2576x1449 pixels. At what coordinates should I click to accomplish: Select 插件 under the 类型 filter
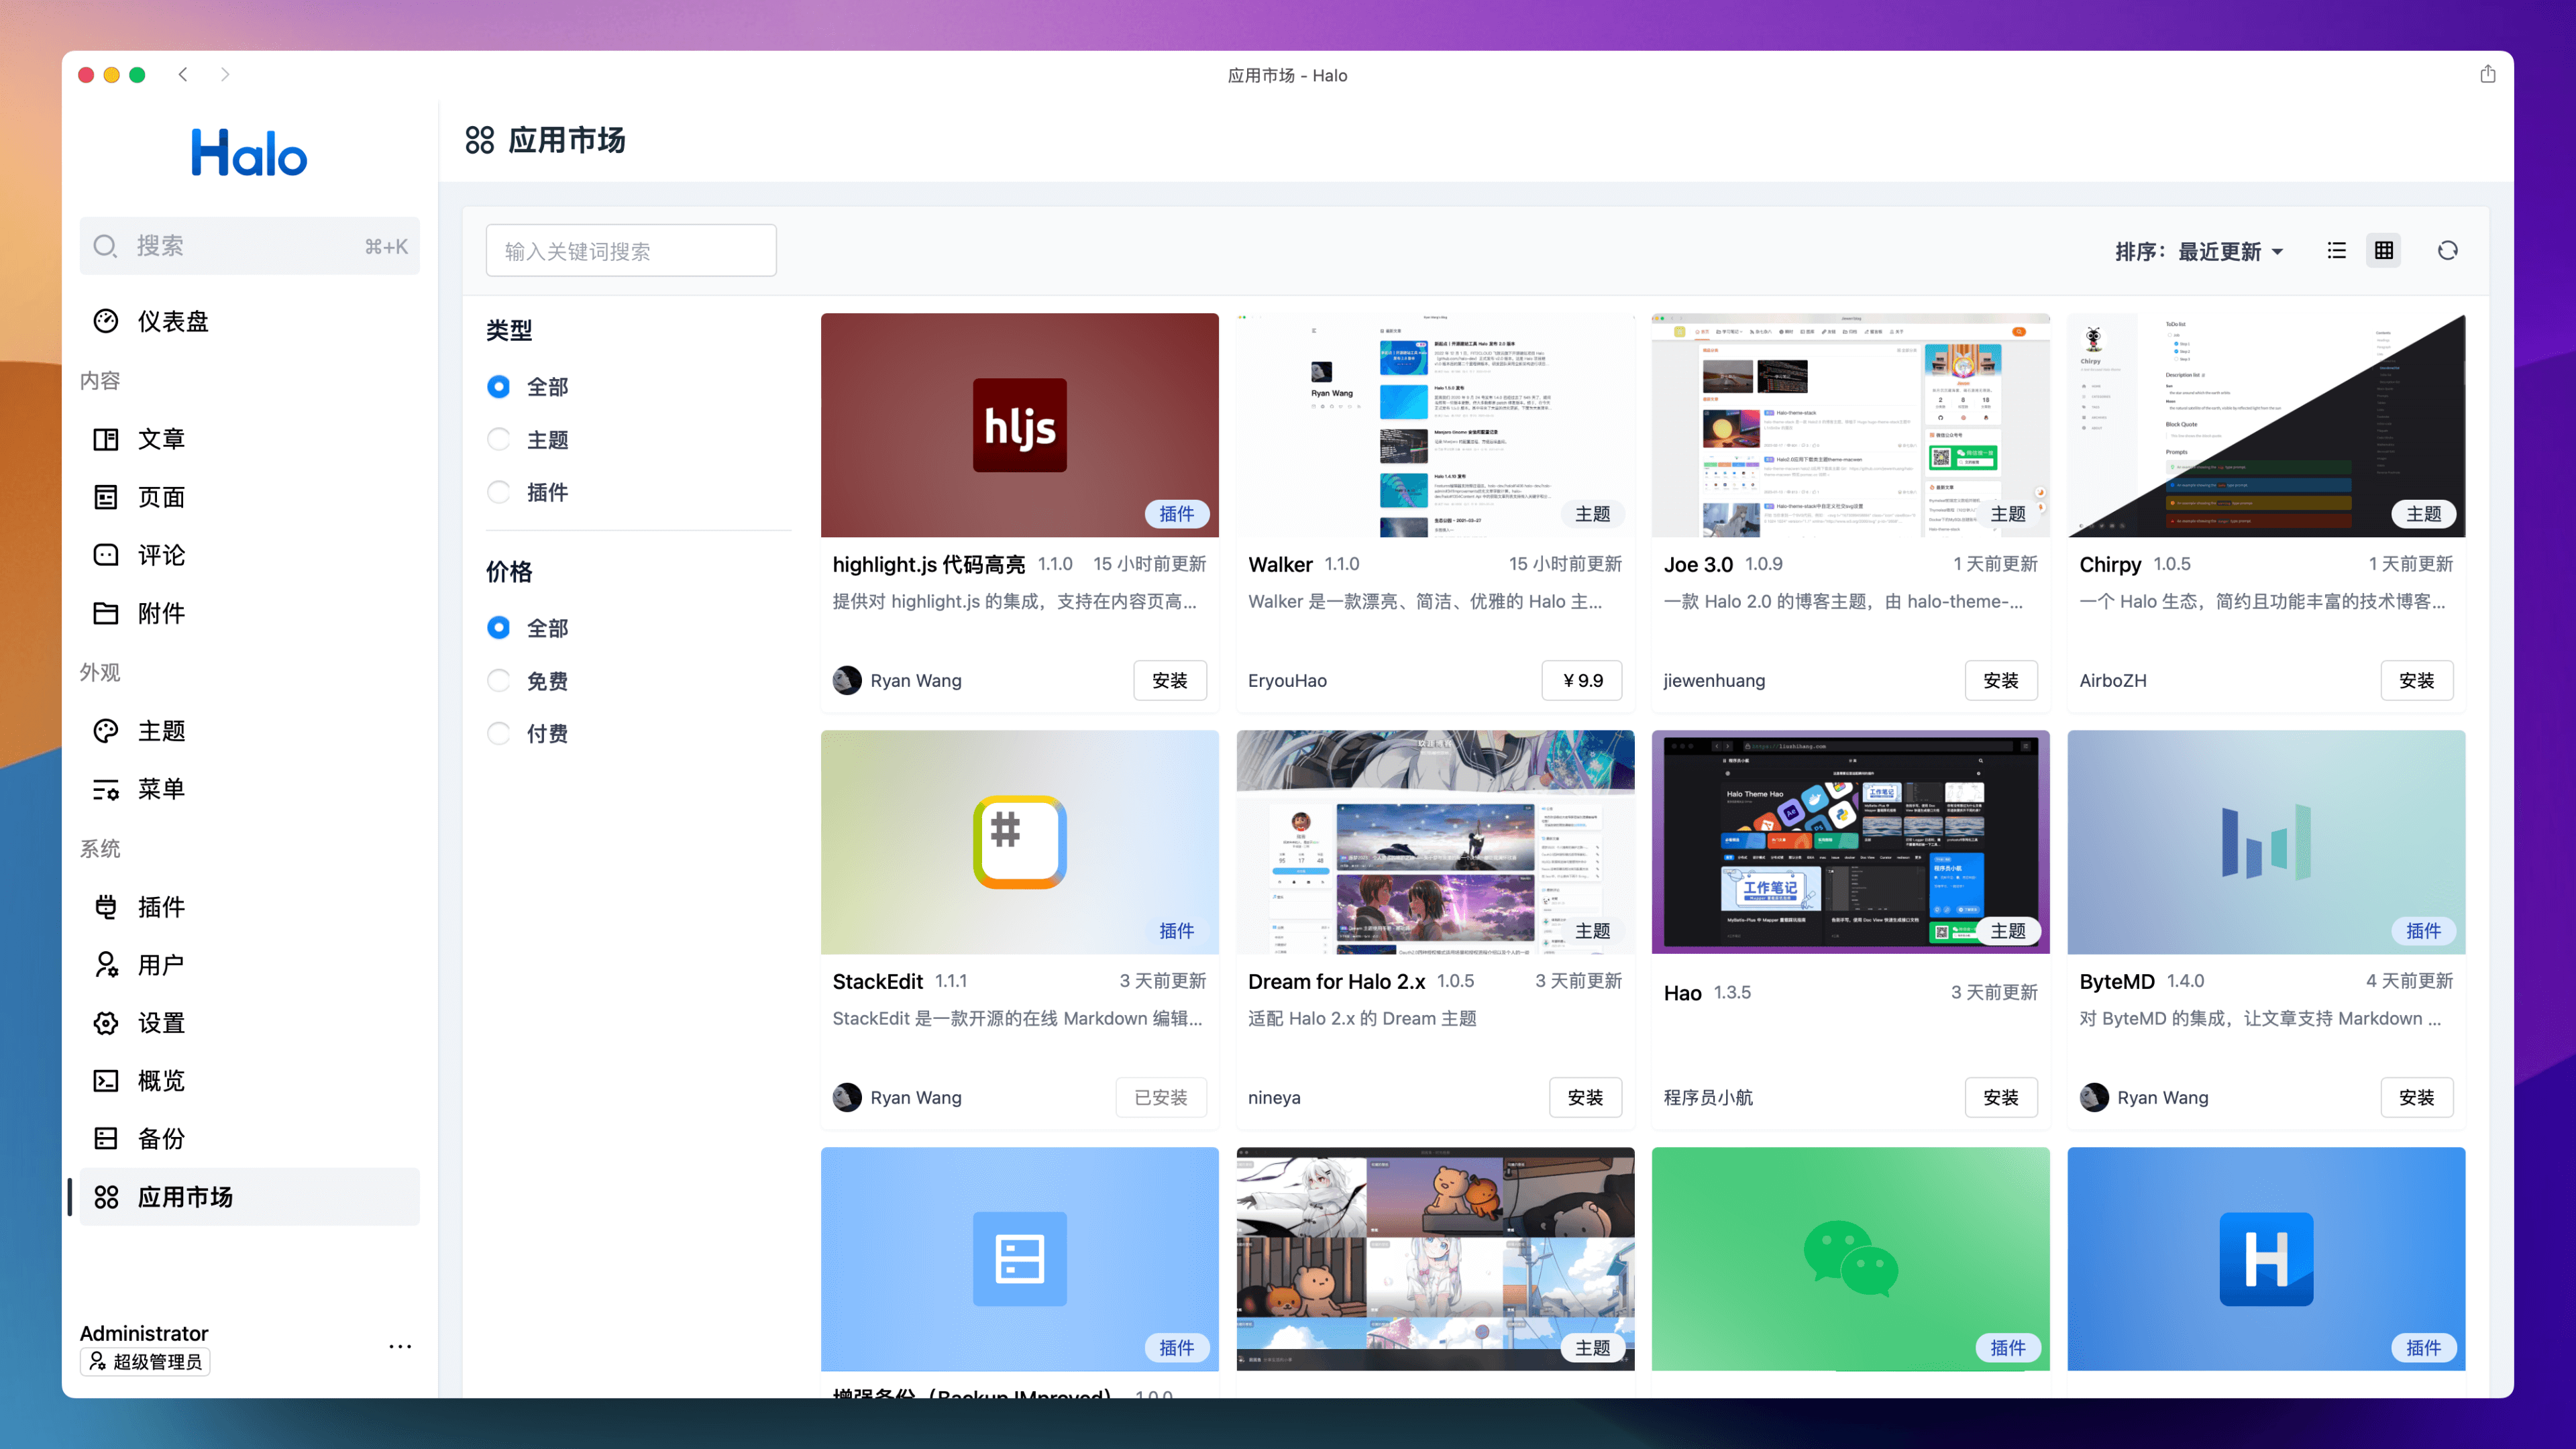pos(499,492)
